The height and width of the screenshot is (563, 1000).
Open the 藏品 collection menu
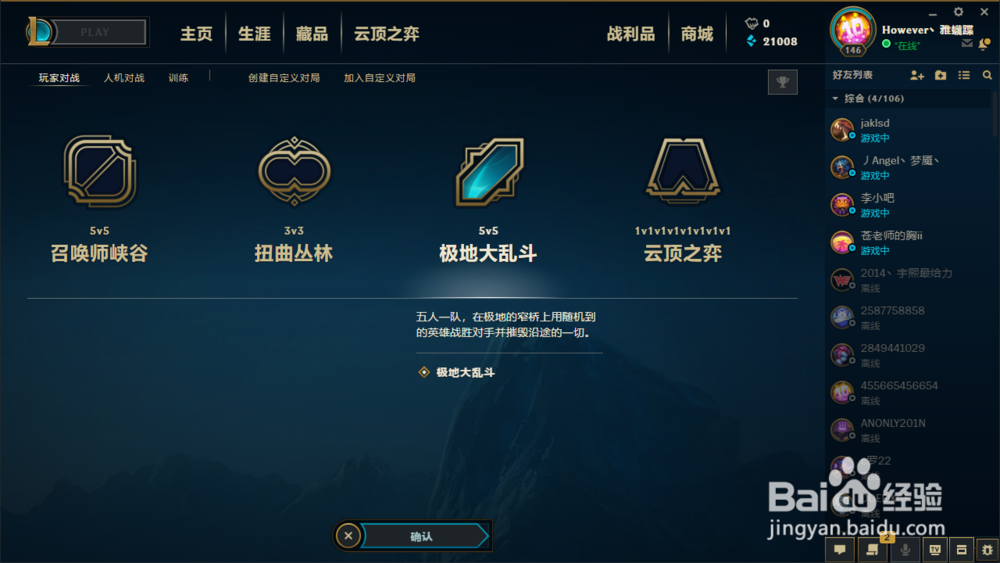point(312,34)
